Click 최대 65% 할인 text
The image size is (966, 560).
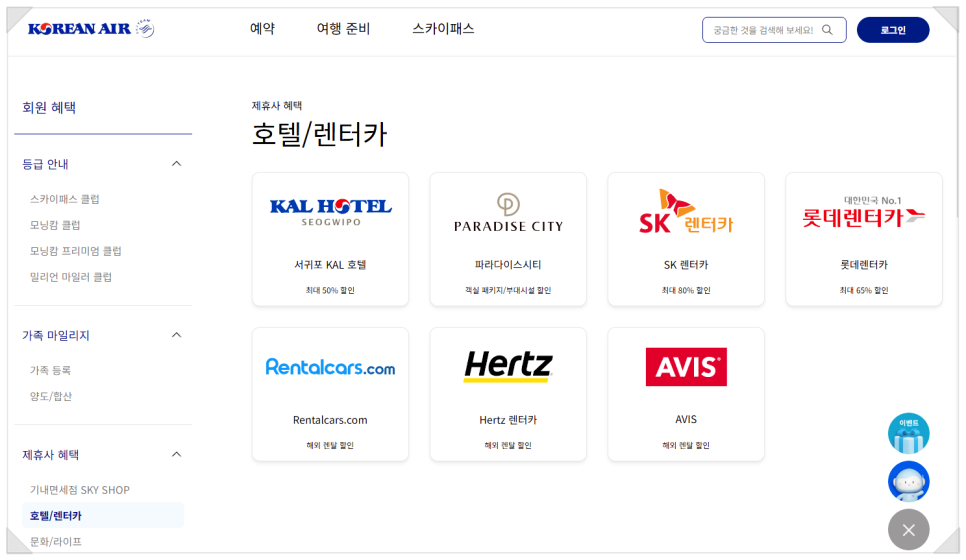click(x=864, y=290)
